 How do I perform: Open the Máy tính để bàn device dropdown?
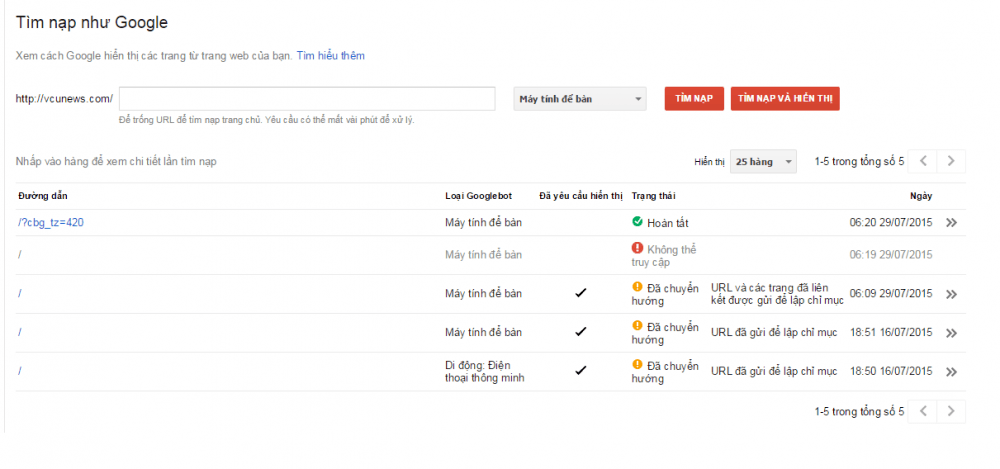coord(580,99)
